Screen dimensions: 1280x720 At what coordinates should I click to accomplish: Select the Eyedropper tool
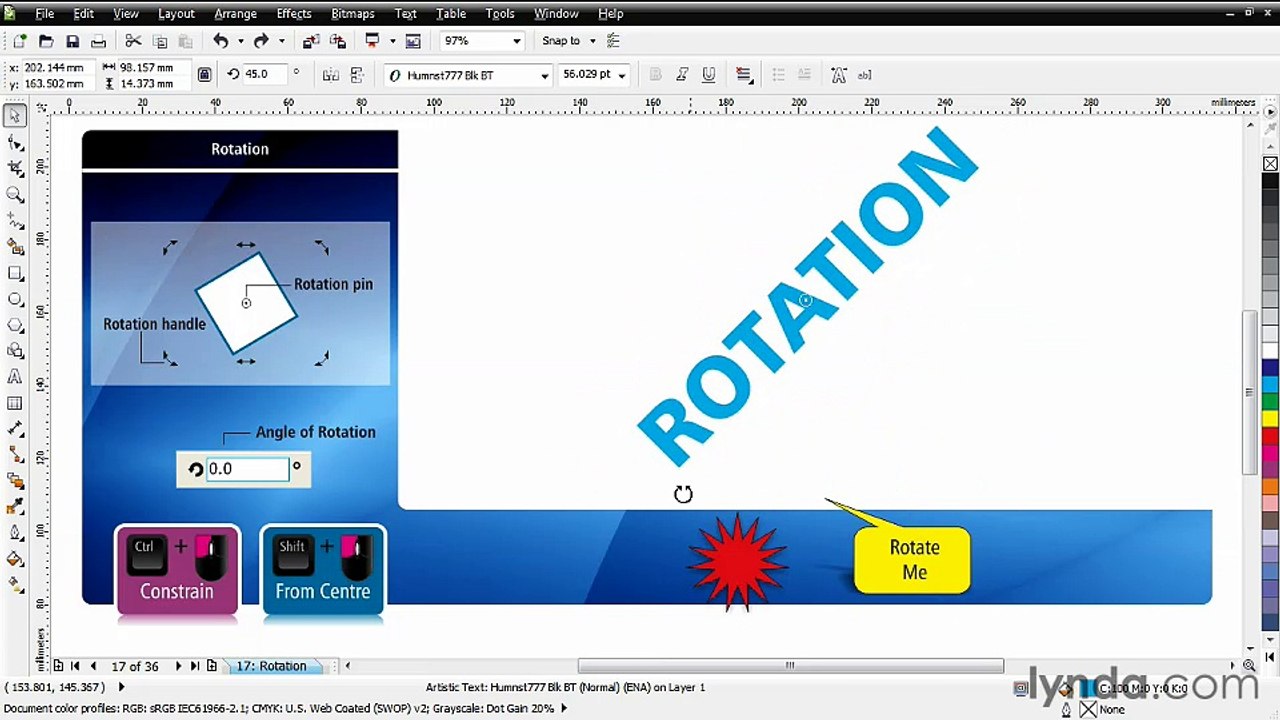15,507
